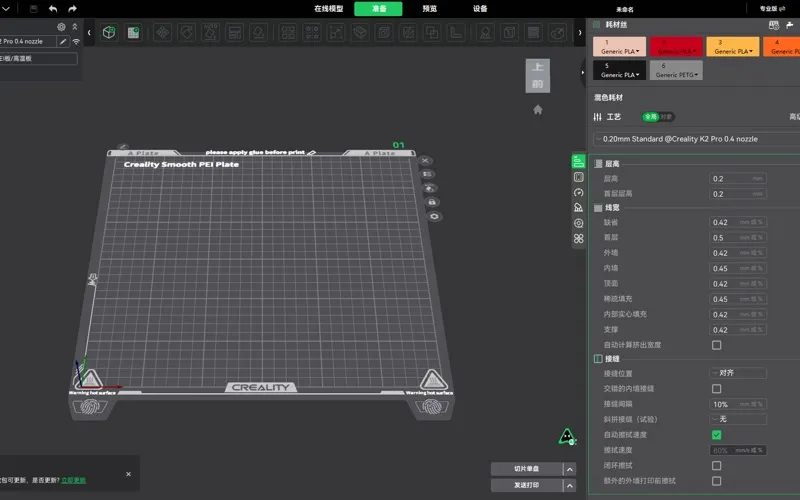Select the Scale tool icon
This screenshot has height=500, width=800.
[x=336, y=33]
